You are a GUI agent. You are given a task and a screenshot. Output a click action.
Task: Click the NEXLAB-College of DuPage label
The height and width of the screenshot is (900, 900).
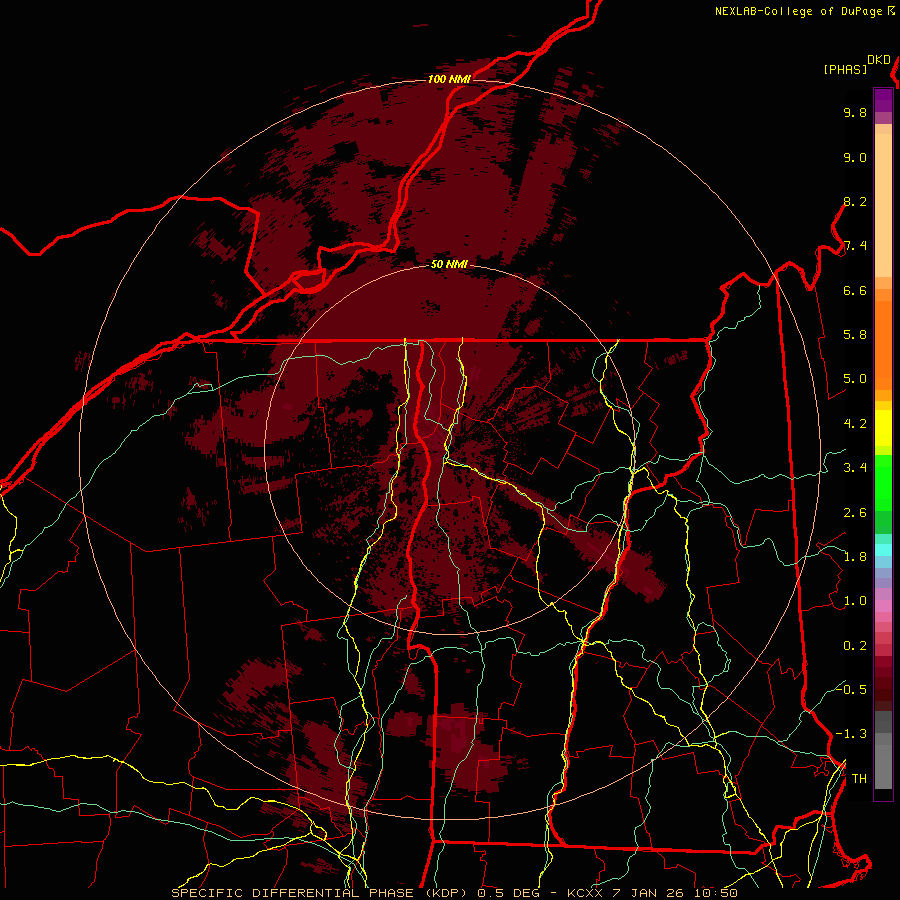pos(798,11)
